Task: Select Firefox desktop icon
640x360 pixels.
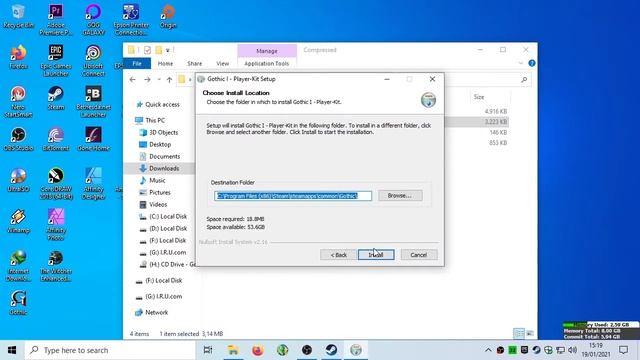Action: 18,57
